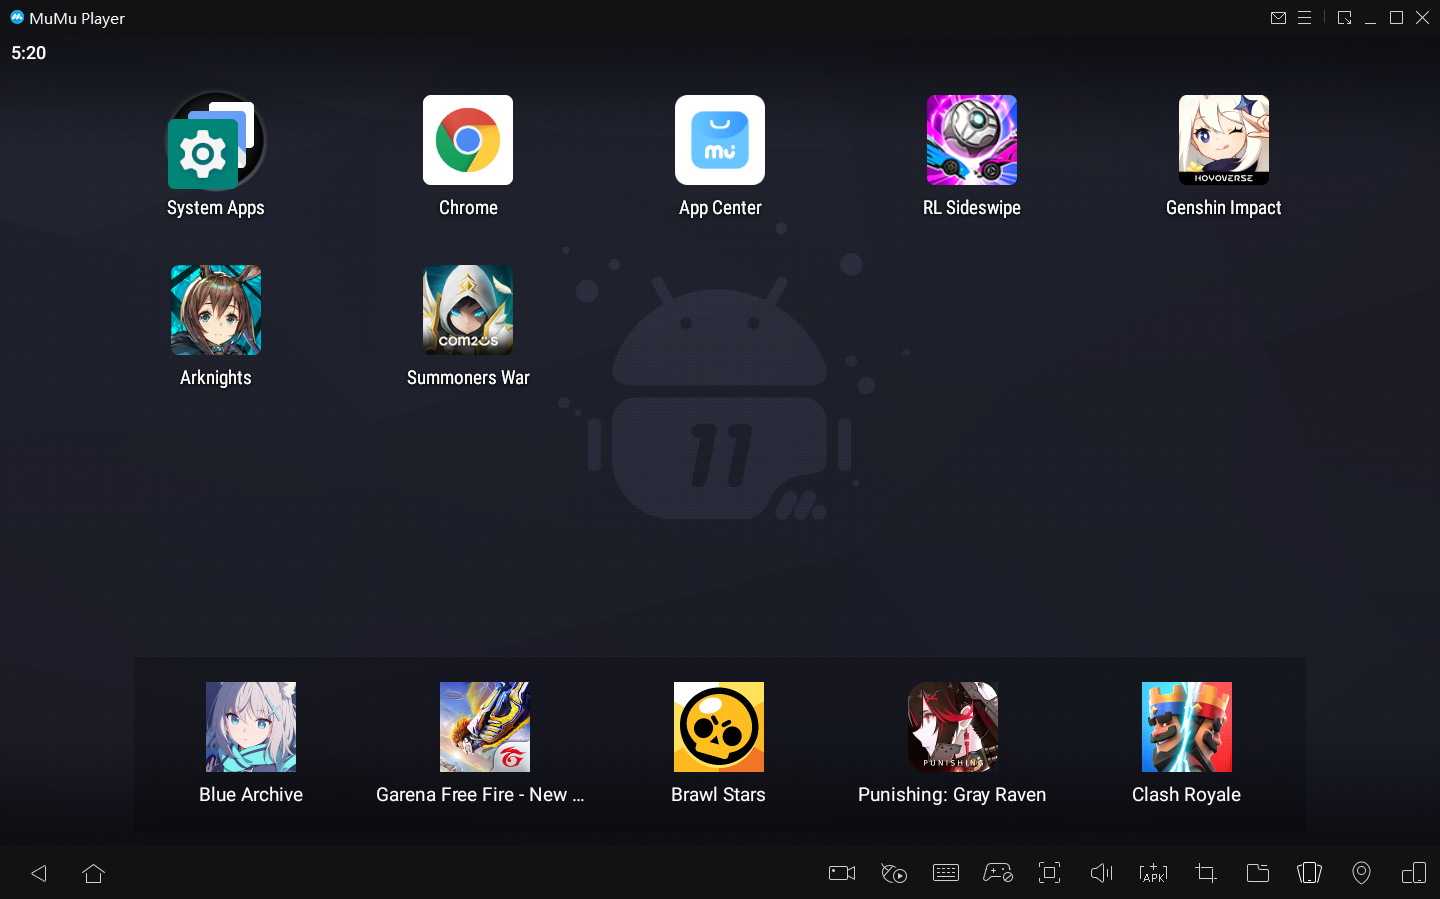This screenshot has width=1440, height=899.
Task: Launch Chrome browser
Action: point(468,140)
